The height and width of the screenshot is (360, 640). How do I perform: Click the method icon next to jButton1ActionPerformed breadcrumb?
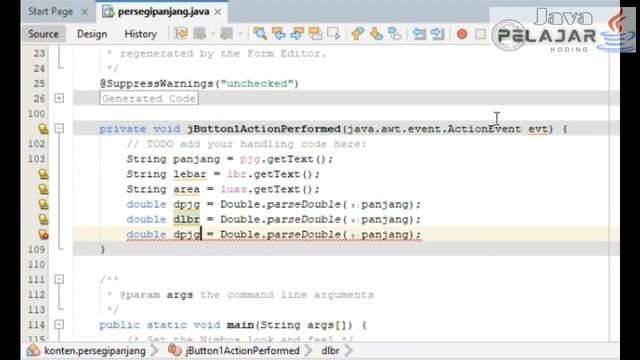pos(175,350)
